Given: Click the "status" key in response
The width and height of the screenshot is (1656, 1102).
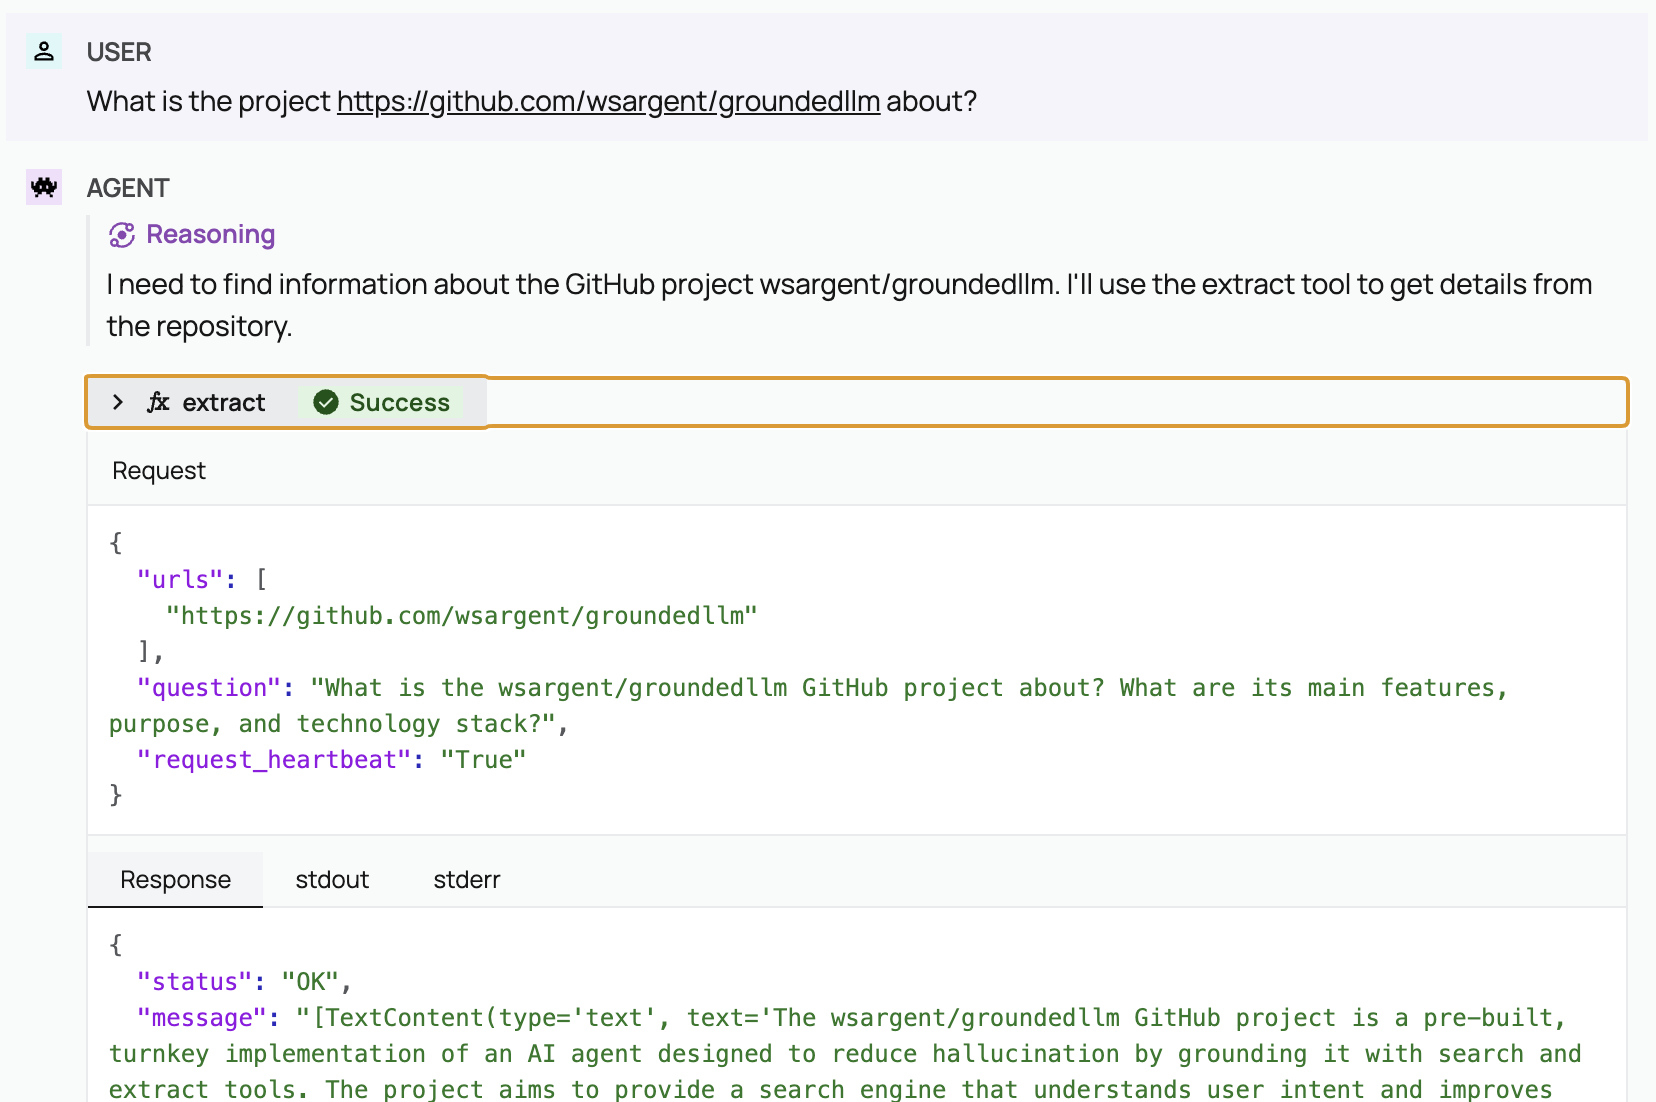Looking at the screenshot, I should click(195, 982).
